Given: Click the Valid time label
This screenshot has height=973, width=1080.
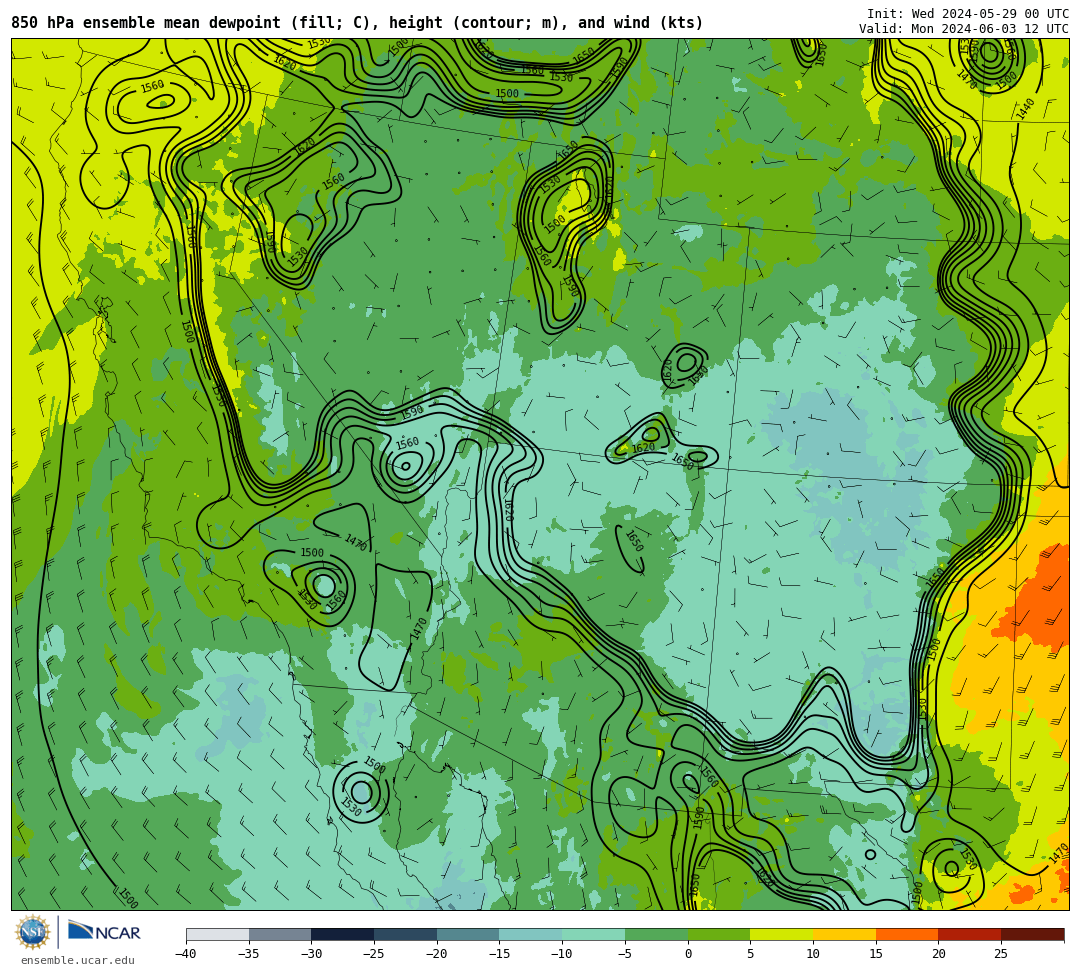Looking at the screenshot, I should coord(964,29).
